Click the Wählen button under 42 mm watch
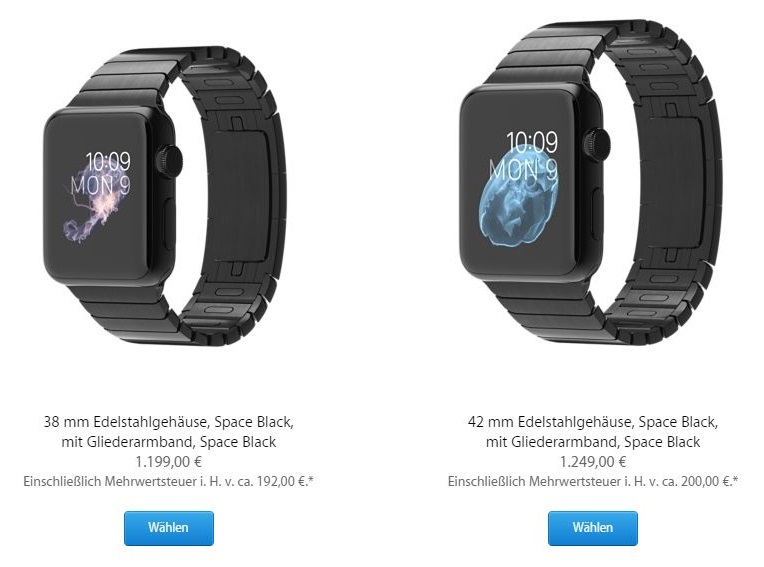 click(x=592, y=528)
